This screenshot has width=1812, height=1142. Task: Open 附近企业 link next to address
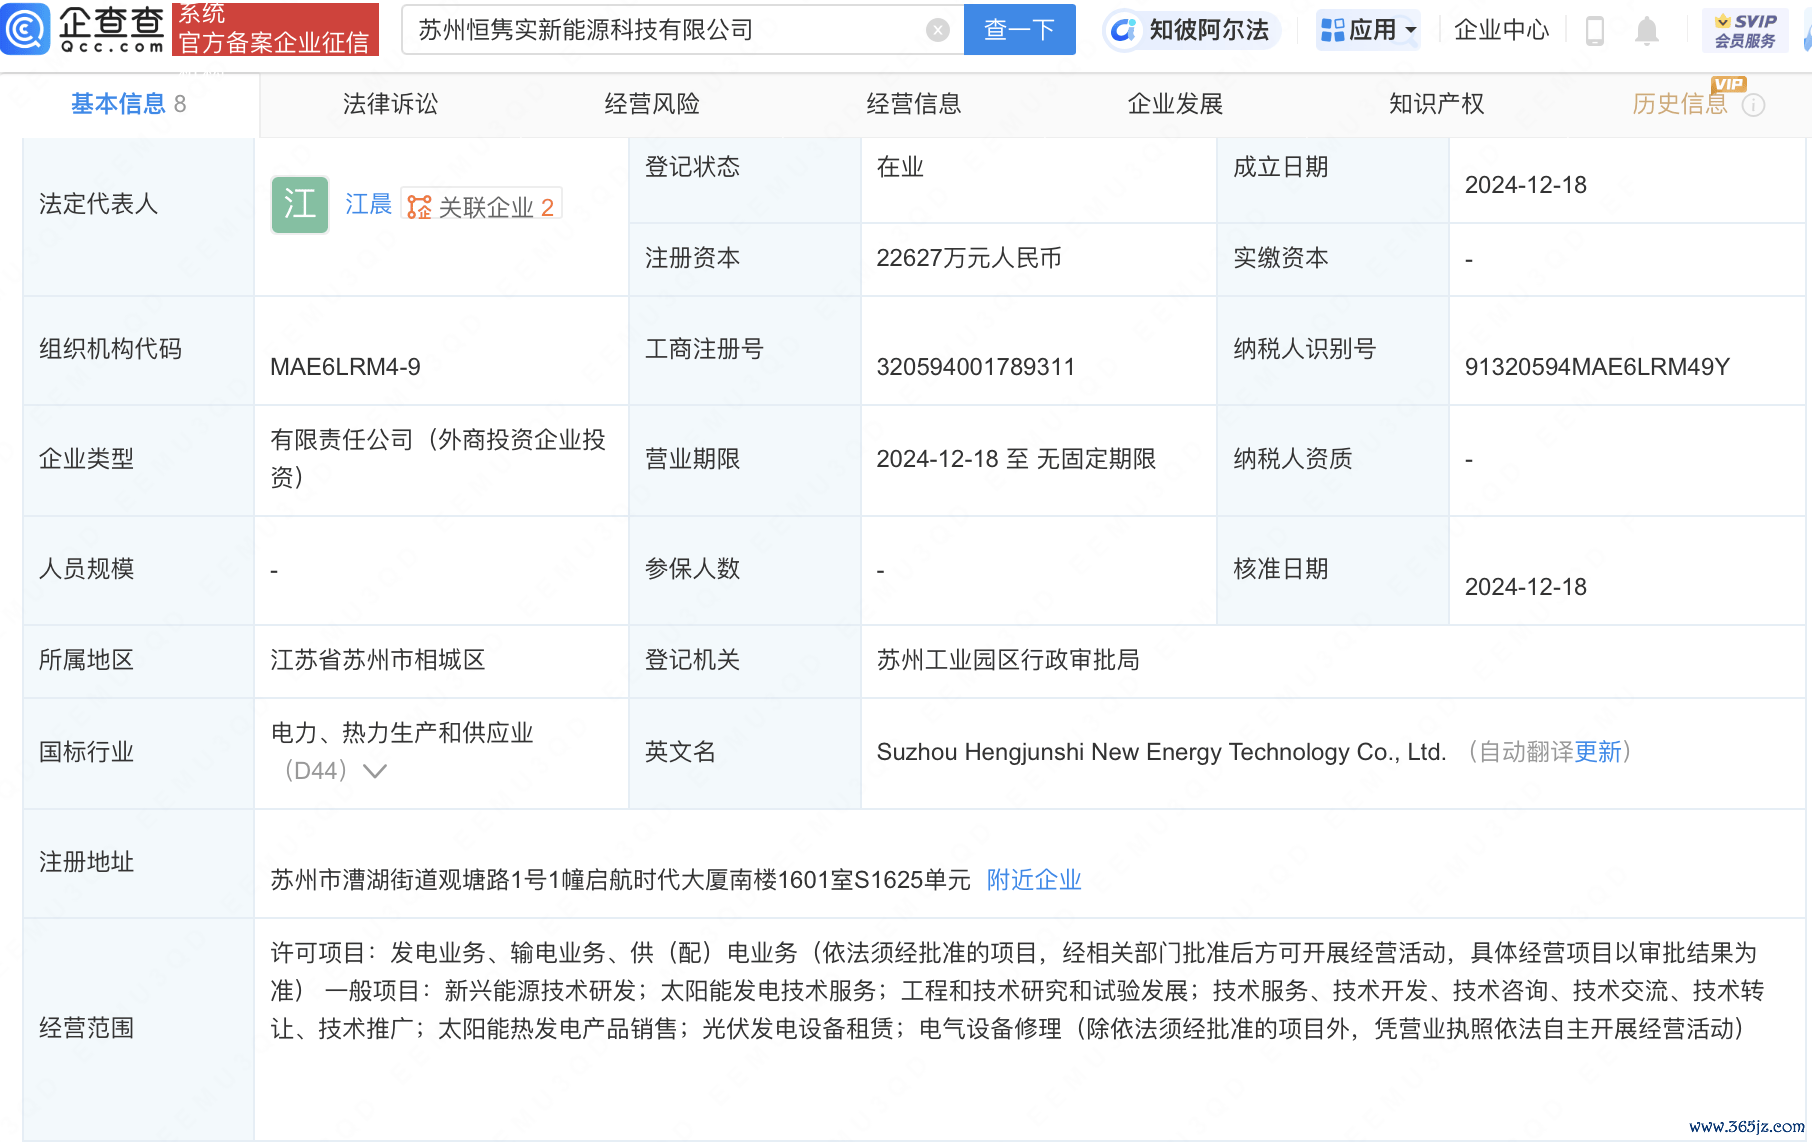(1034, 880)
